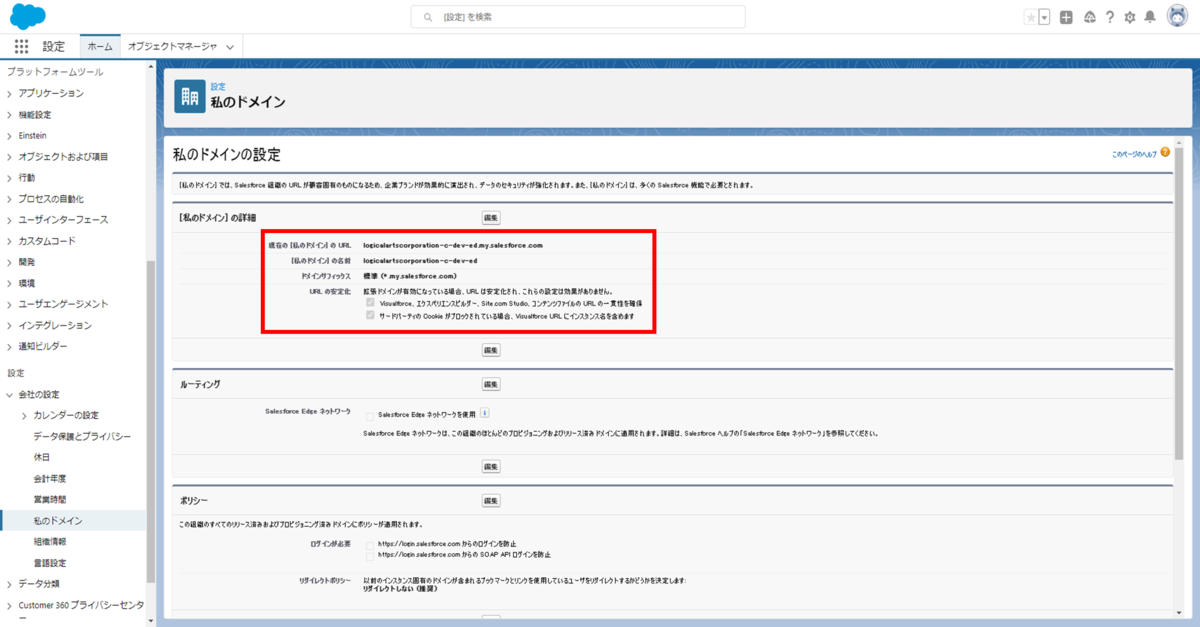Click 編集 in the ポリシー header
Image resolution: width=1200 pixels, height=627 pixels.
[491, 499]
